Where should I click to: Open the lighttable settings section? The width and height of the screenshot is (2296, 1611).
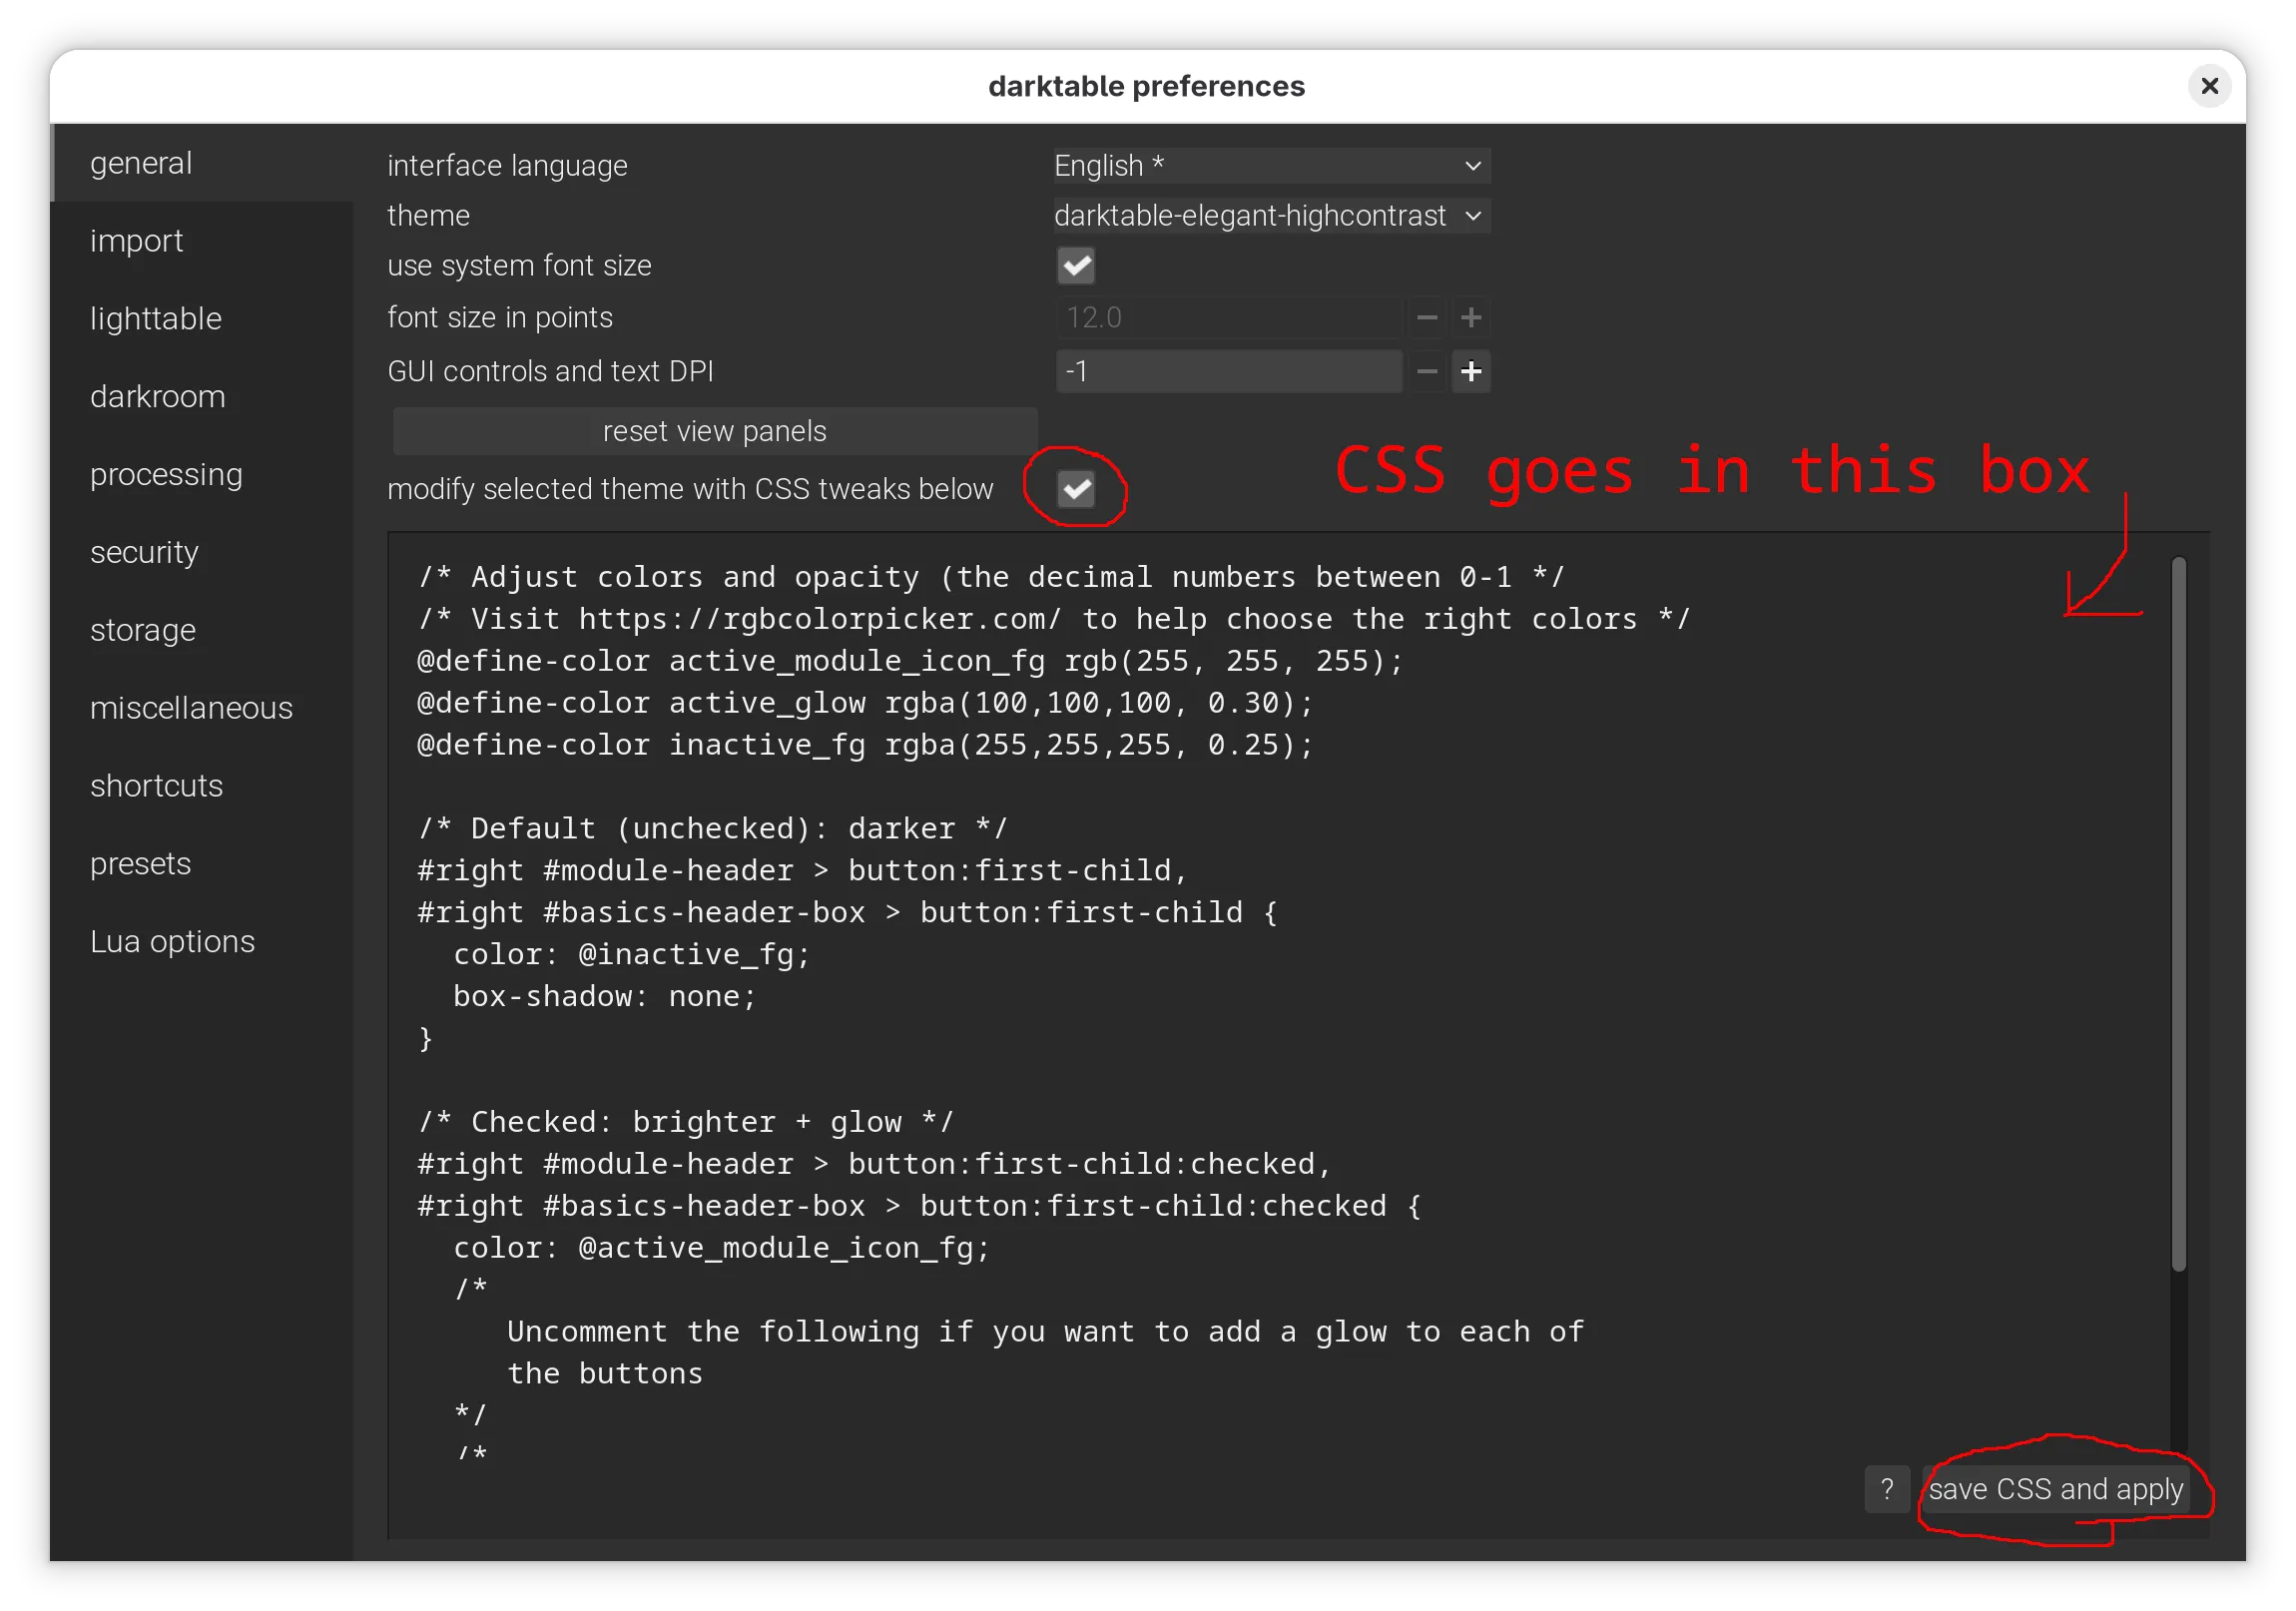(155, 318)
